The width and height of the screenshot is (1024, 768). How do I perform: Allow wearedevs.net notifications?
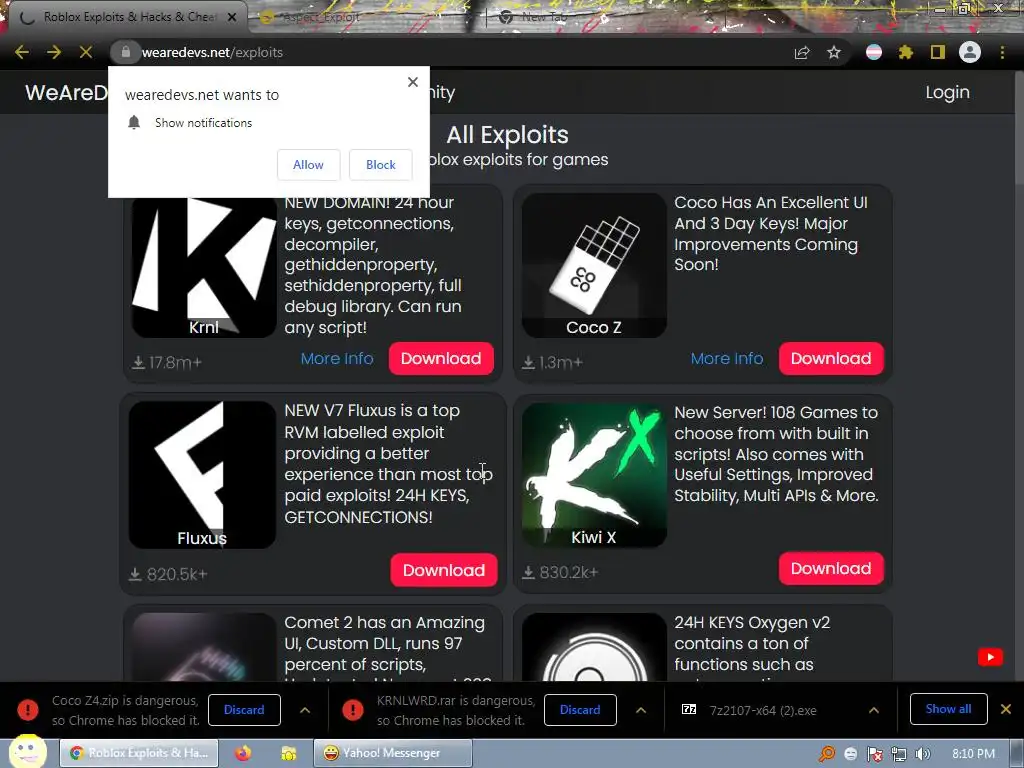click(x=308, y=165)
